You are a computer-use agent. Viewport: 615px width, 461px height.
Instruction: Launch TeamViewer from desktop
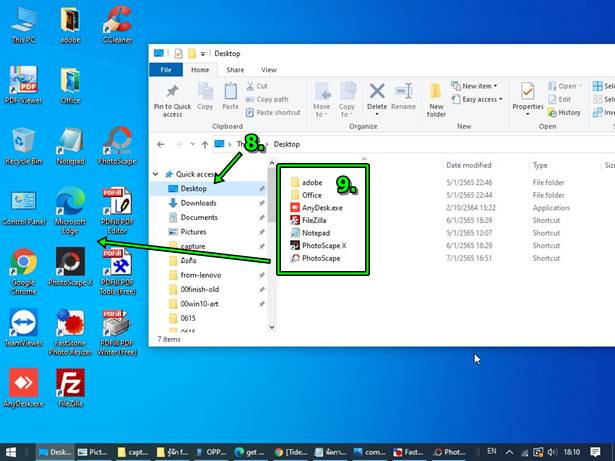click(x=23, y=328)
